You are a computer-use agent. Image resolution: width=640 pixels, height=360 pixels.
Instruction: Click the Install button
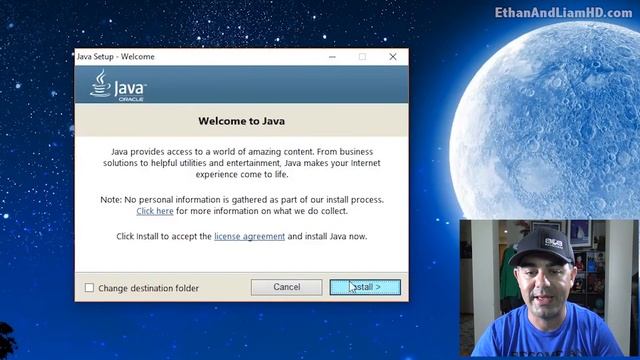pyautogui.click(x=365, y=287)
